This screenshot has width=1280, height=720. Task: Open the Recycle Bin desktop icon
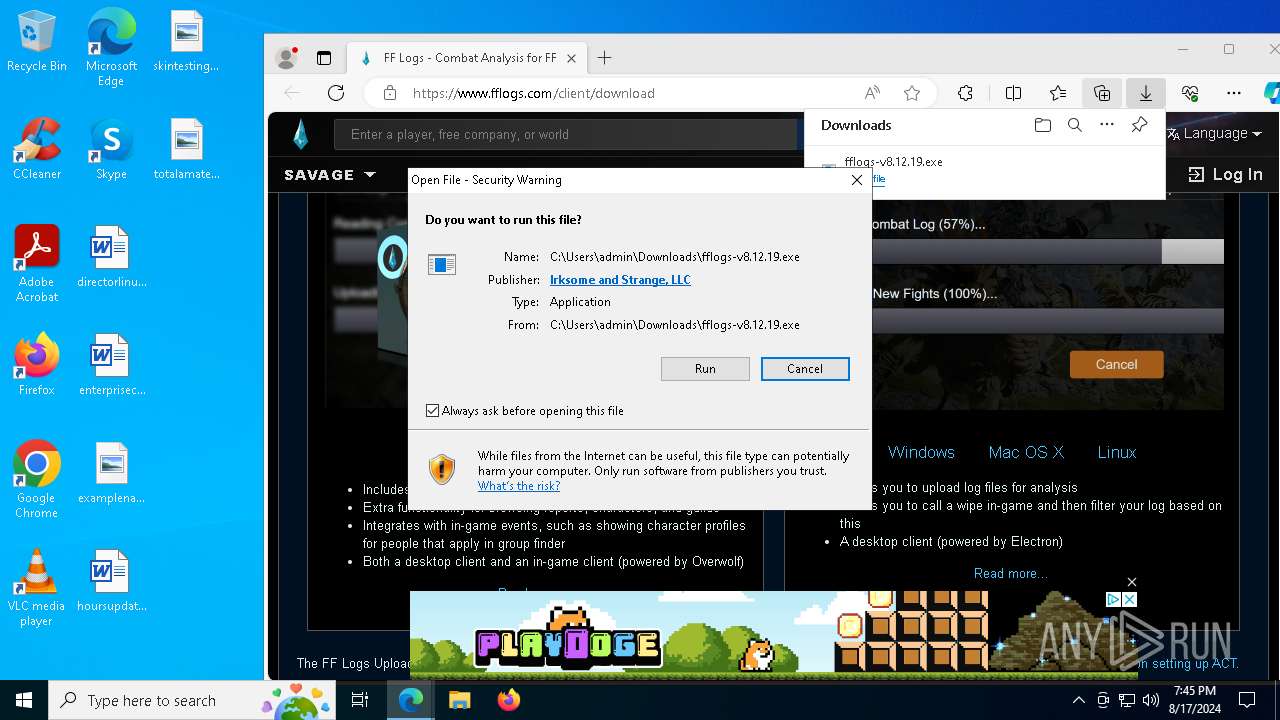pyautogui.click(x=37, y=42)
